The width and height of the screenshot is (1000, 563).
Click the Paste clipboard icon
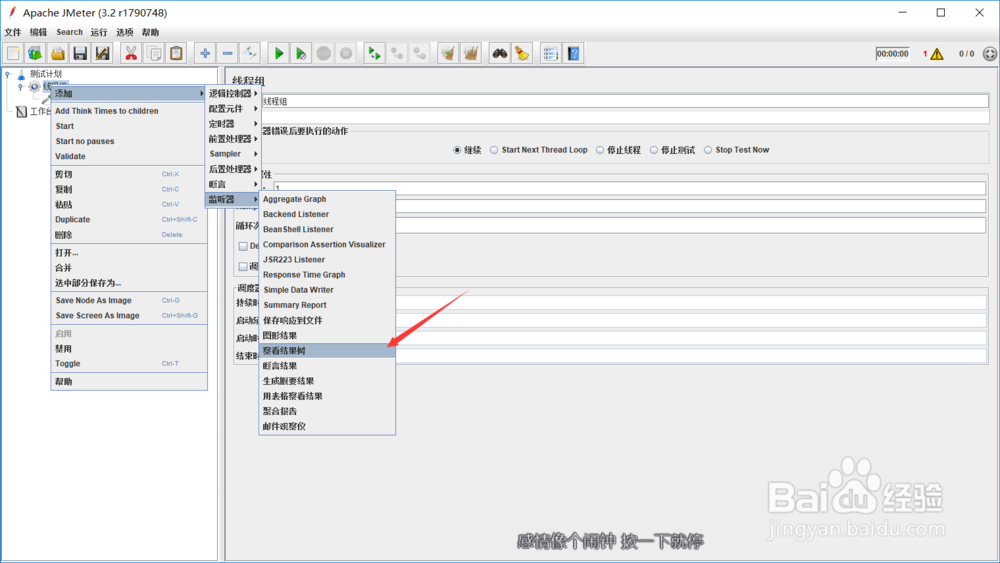pyautogui.click(x=176, y=54)
